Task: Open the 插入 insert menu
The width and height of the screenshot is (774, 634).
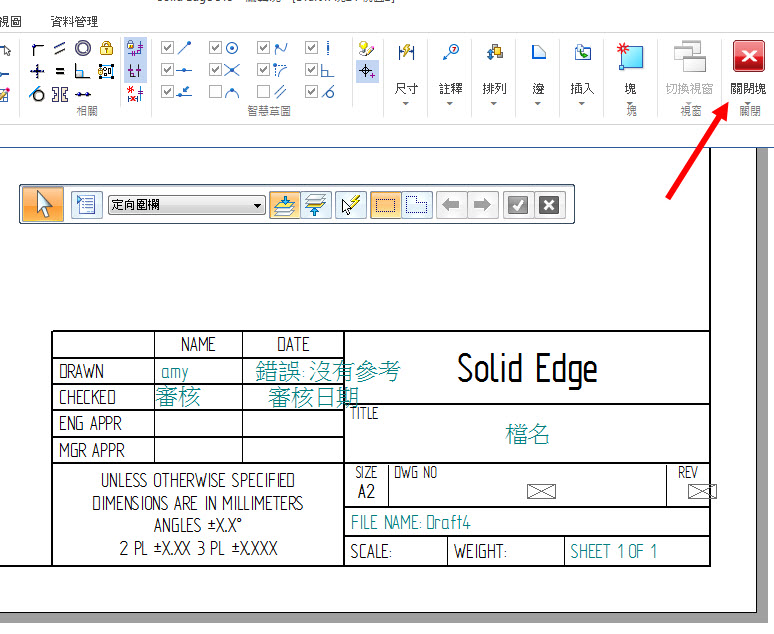Action: 582,89
